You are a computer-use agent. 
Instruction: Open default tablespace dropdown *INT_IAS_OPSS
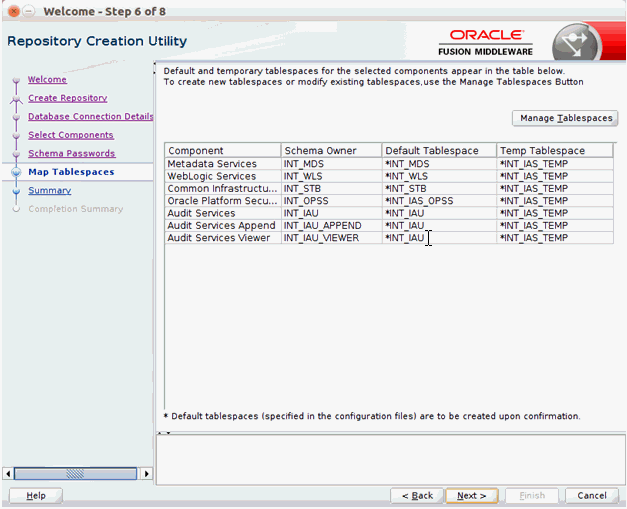[439, 201]
